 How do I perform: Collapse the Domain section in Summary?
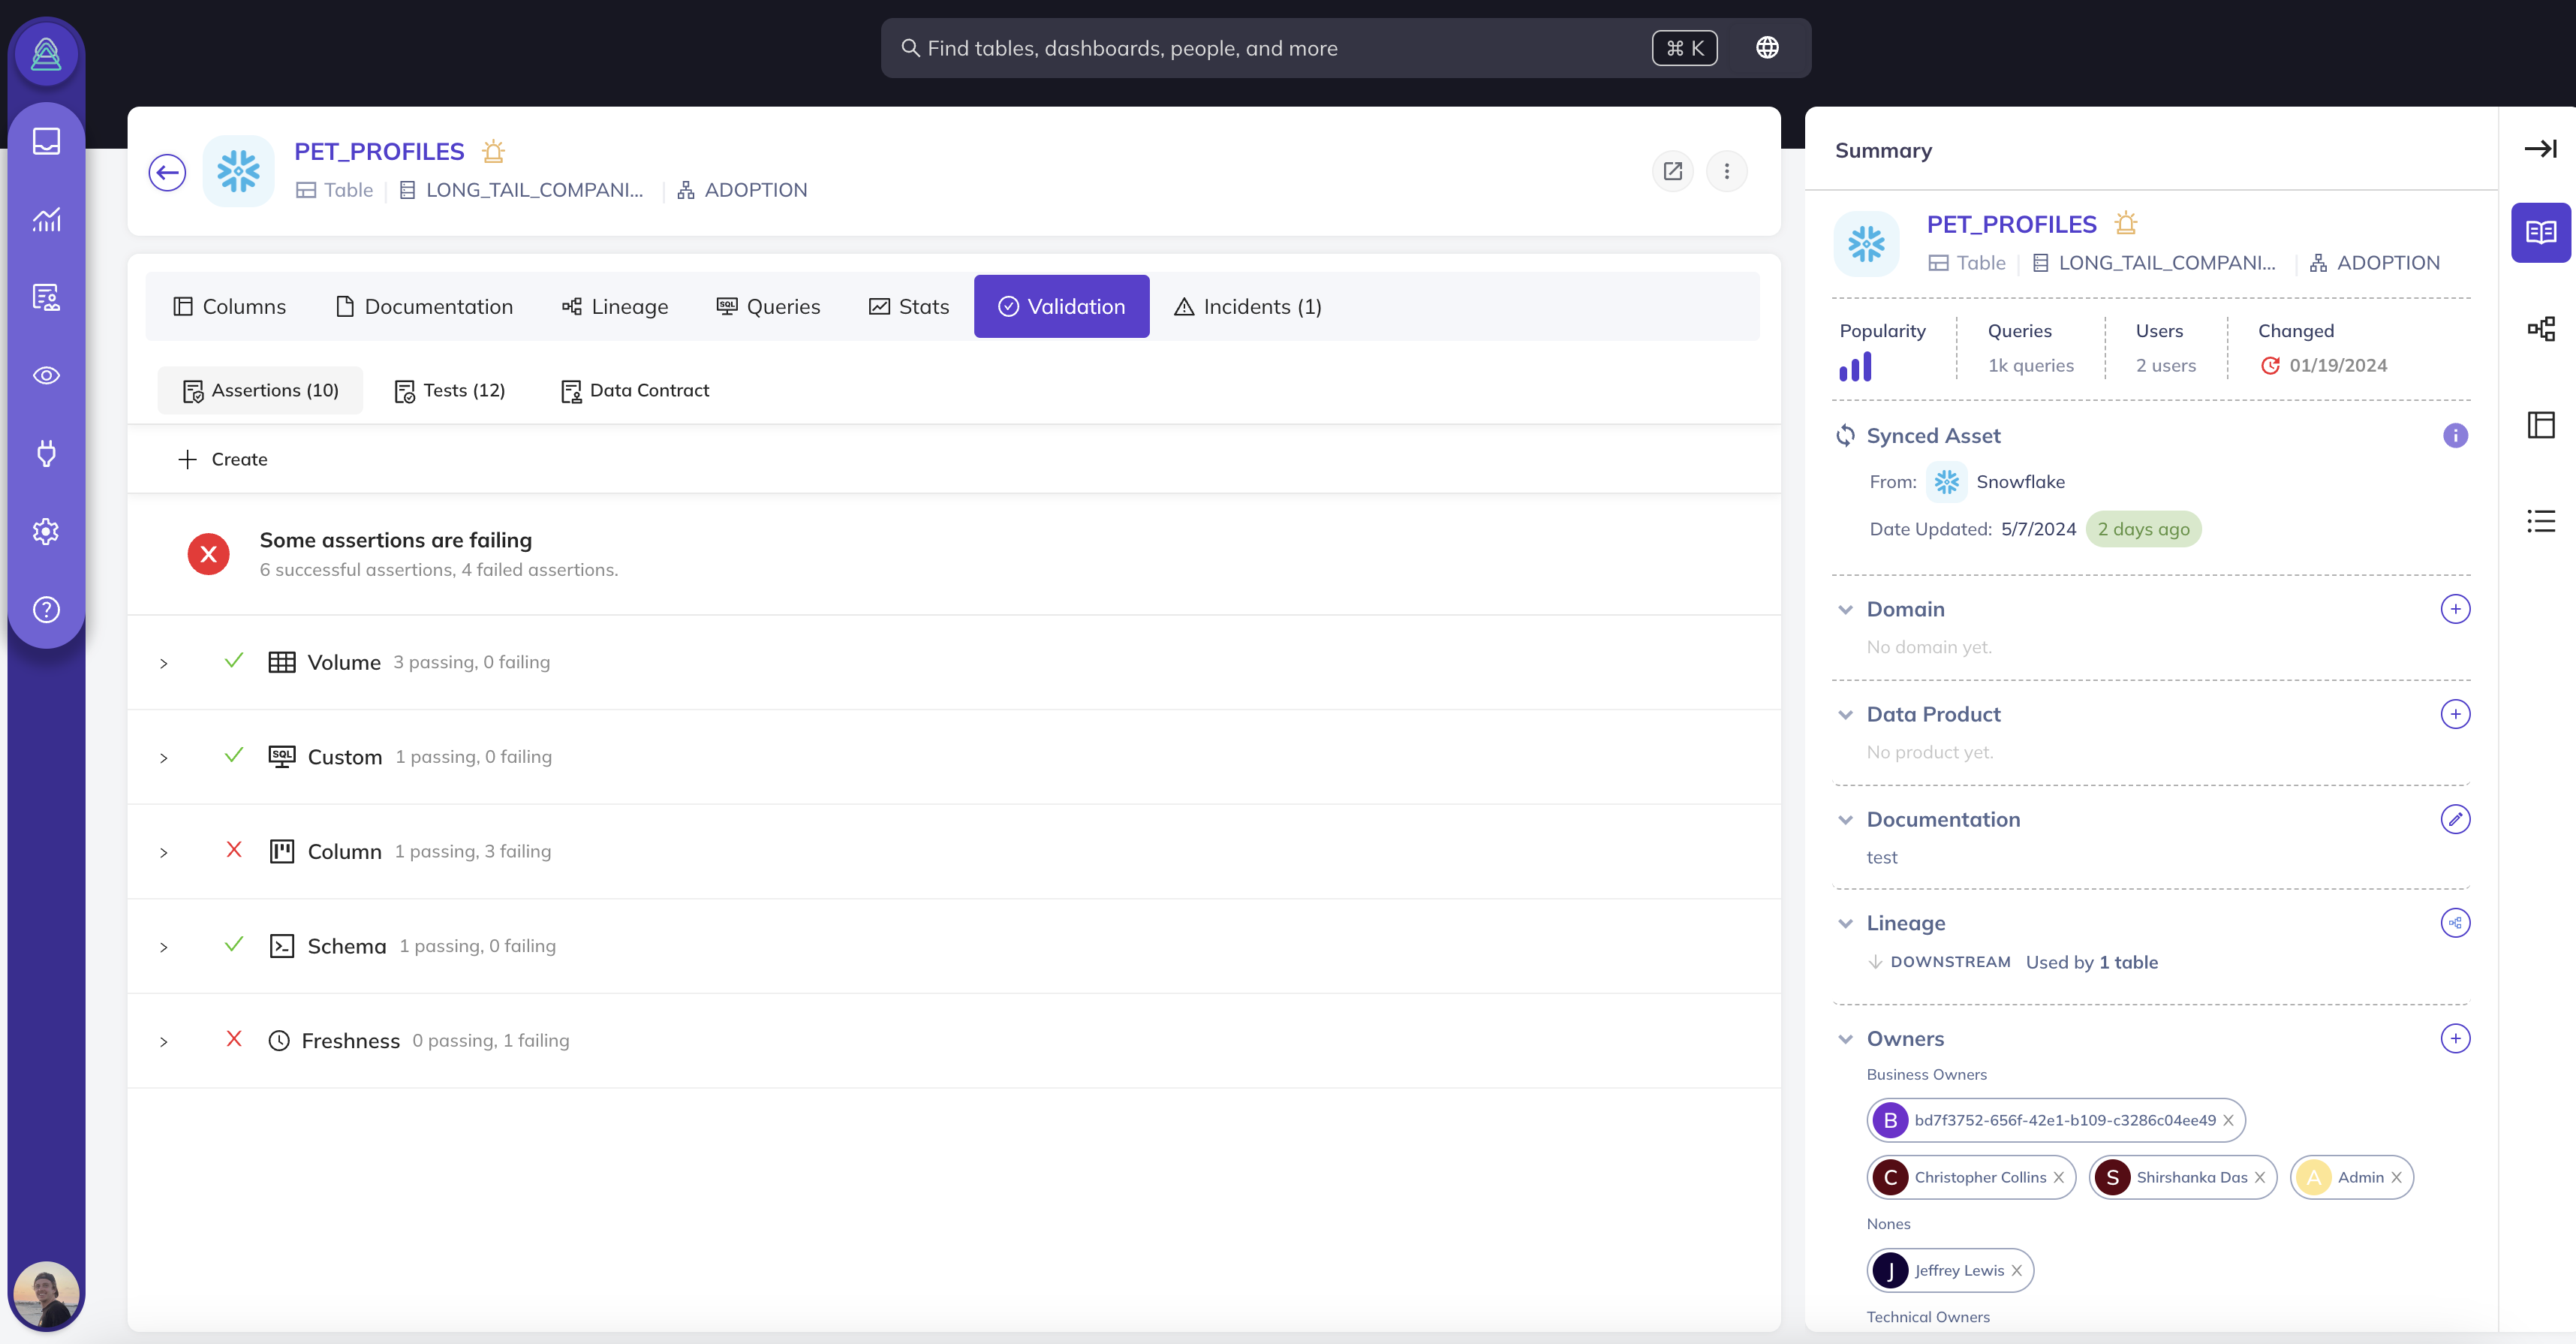click(1845, 609)
